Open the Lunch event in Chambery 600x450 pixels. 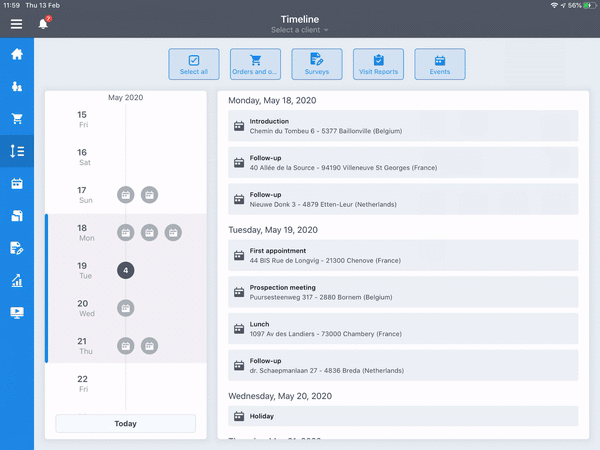[x=403, y=329]
